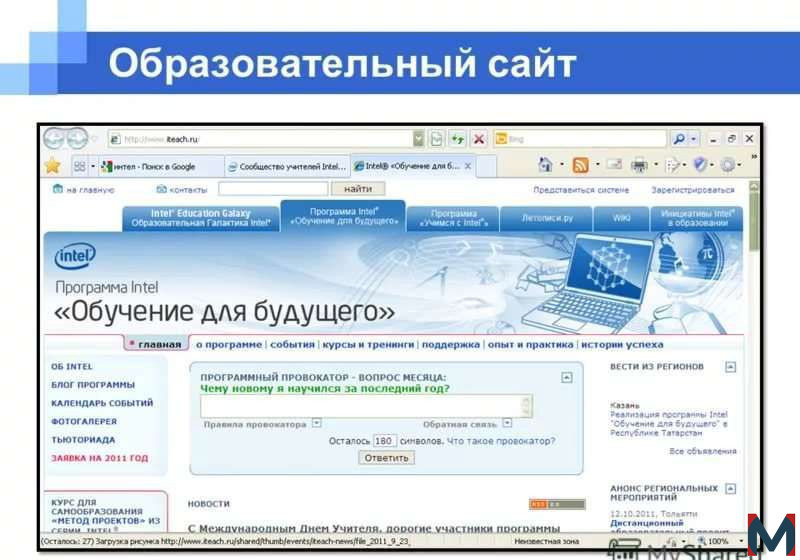Click the RSS badge next to Новости
This screenshot has height=560, width=800.
pos(557,504)
